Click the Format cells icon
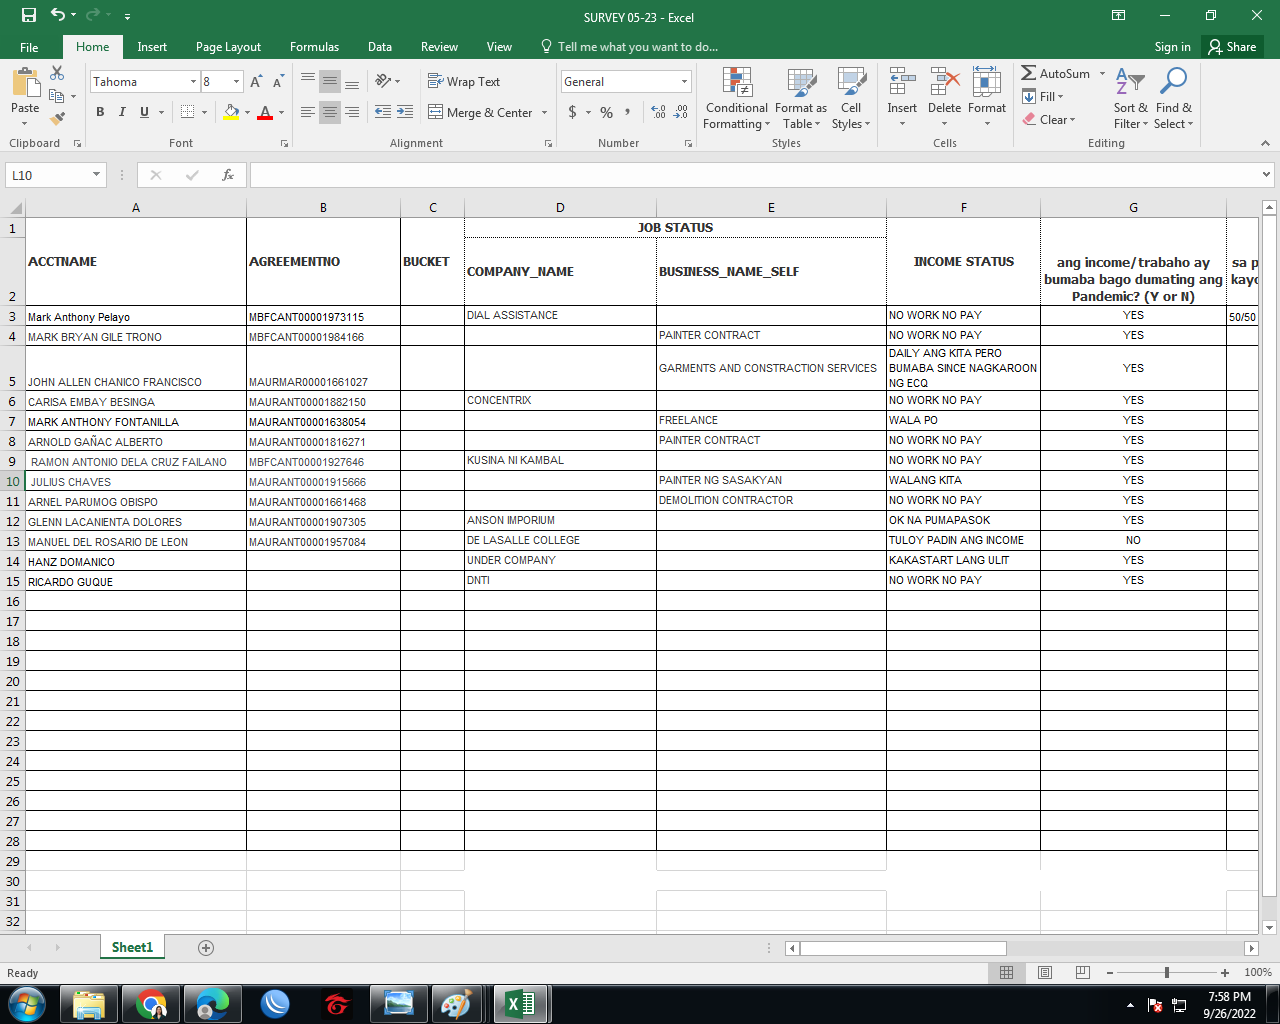1280x1024 pixels. [x=987, y=81]
